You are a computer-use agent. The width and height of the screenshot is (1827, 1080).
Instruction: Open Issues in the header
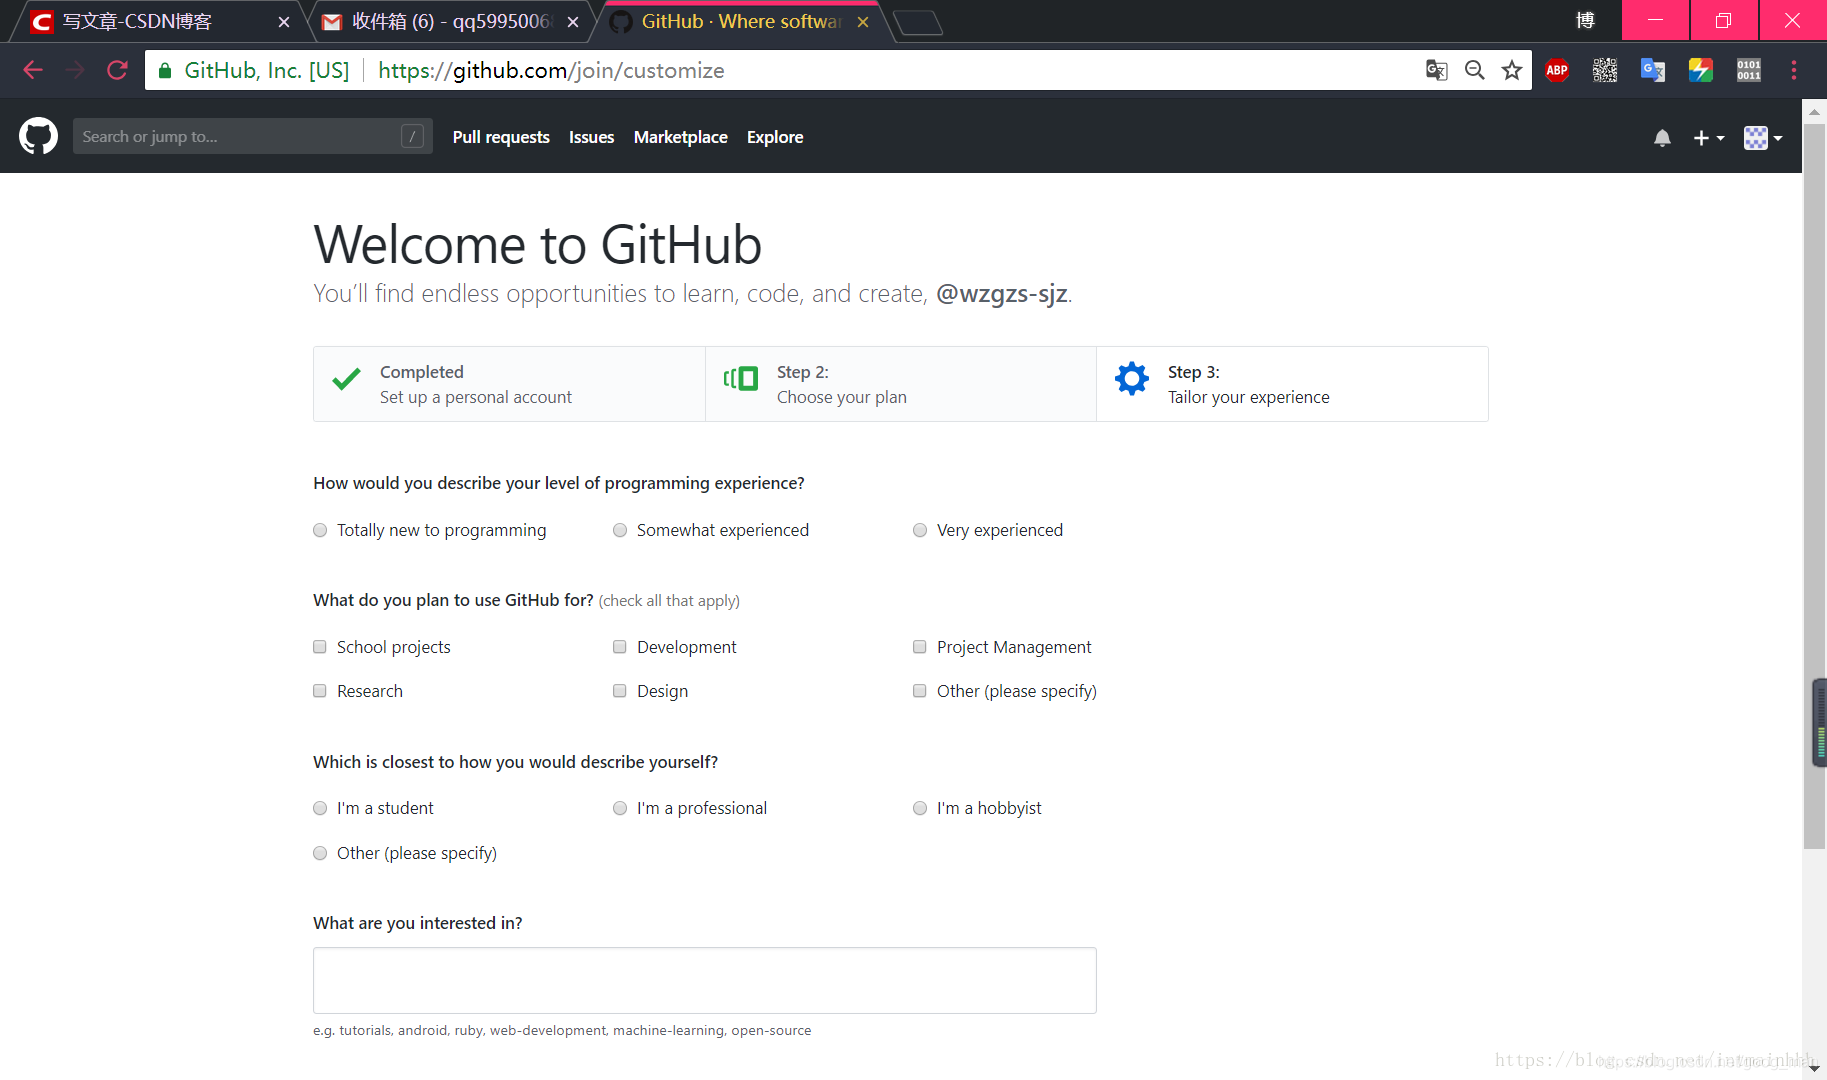[591, 137]
